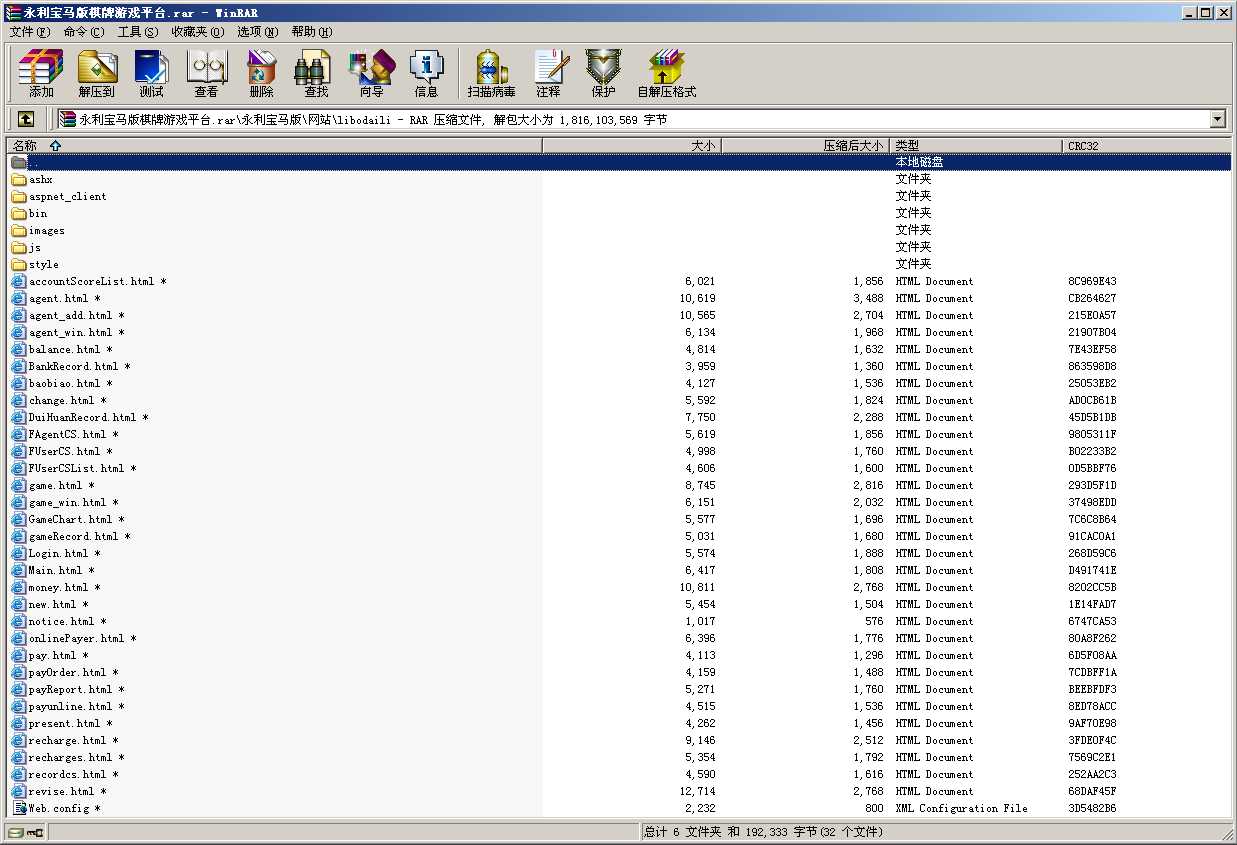Sort by 名称 column header
This screenshot has height=845, width=1237.
(x=274, y=145)
